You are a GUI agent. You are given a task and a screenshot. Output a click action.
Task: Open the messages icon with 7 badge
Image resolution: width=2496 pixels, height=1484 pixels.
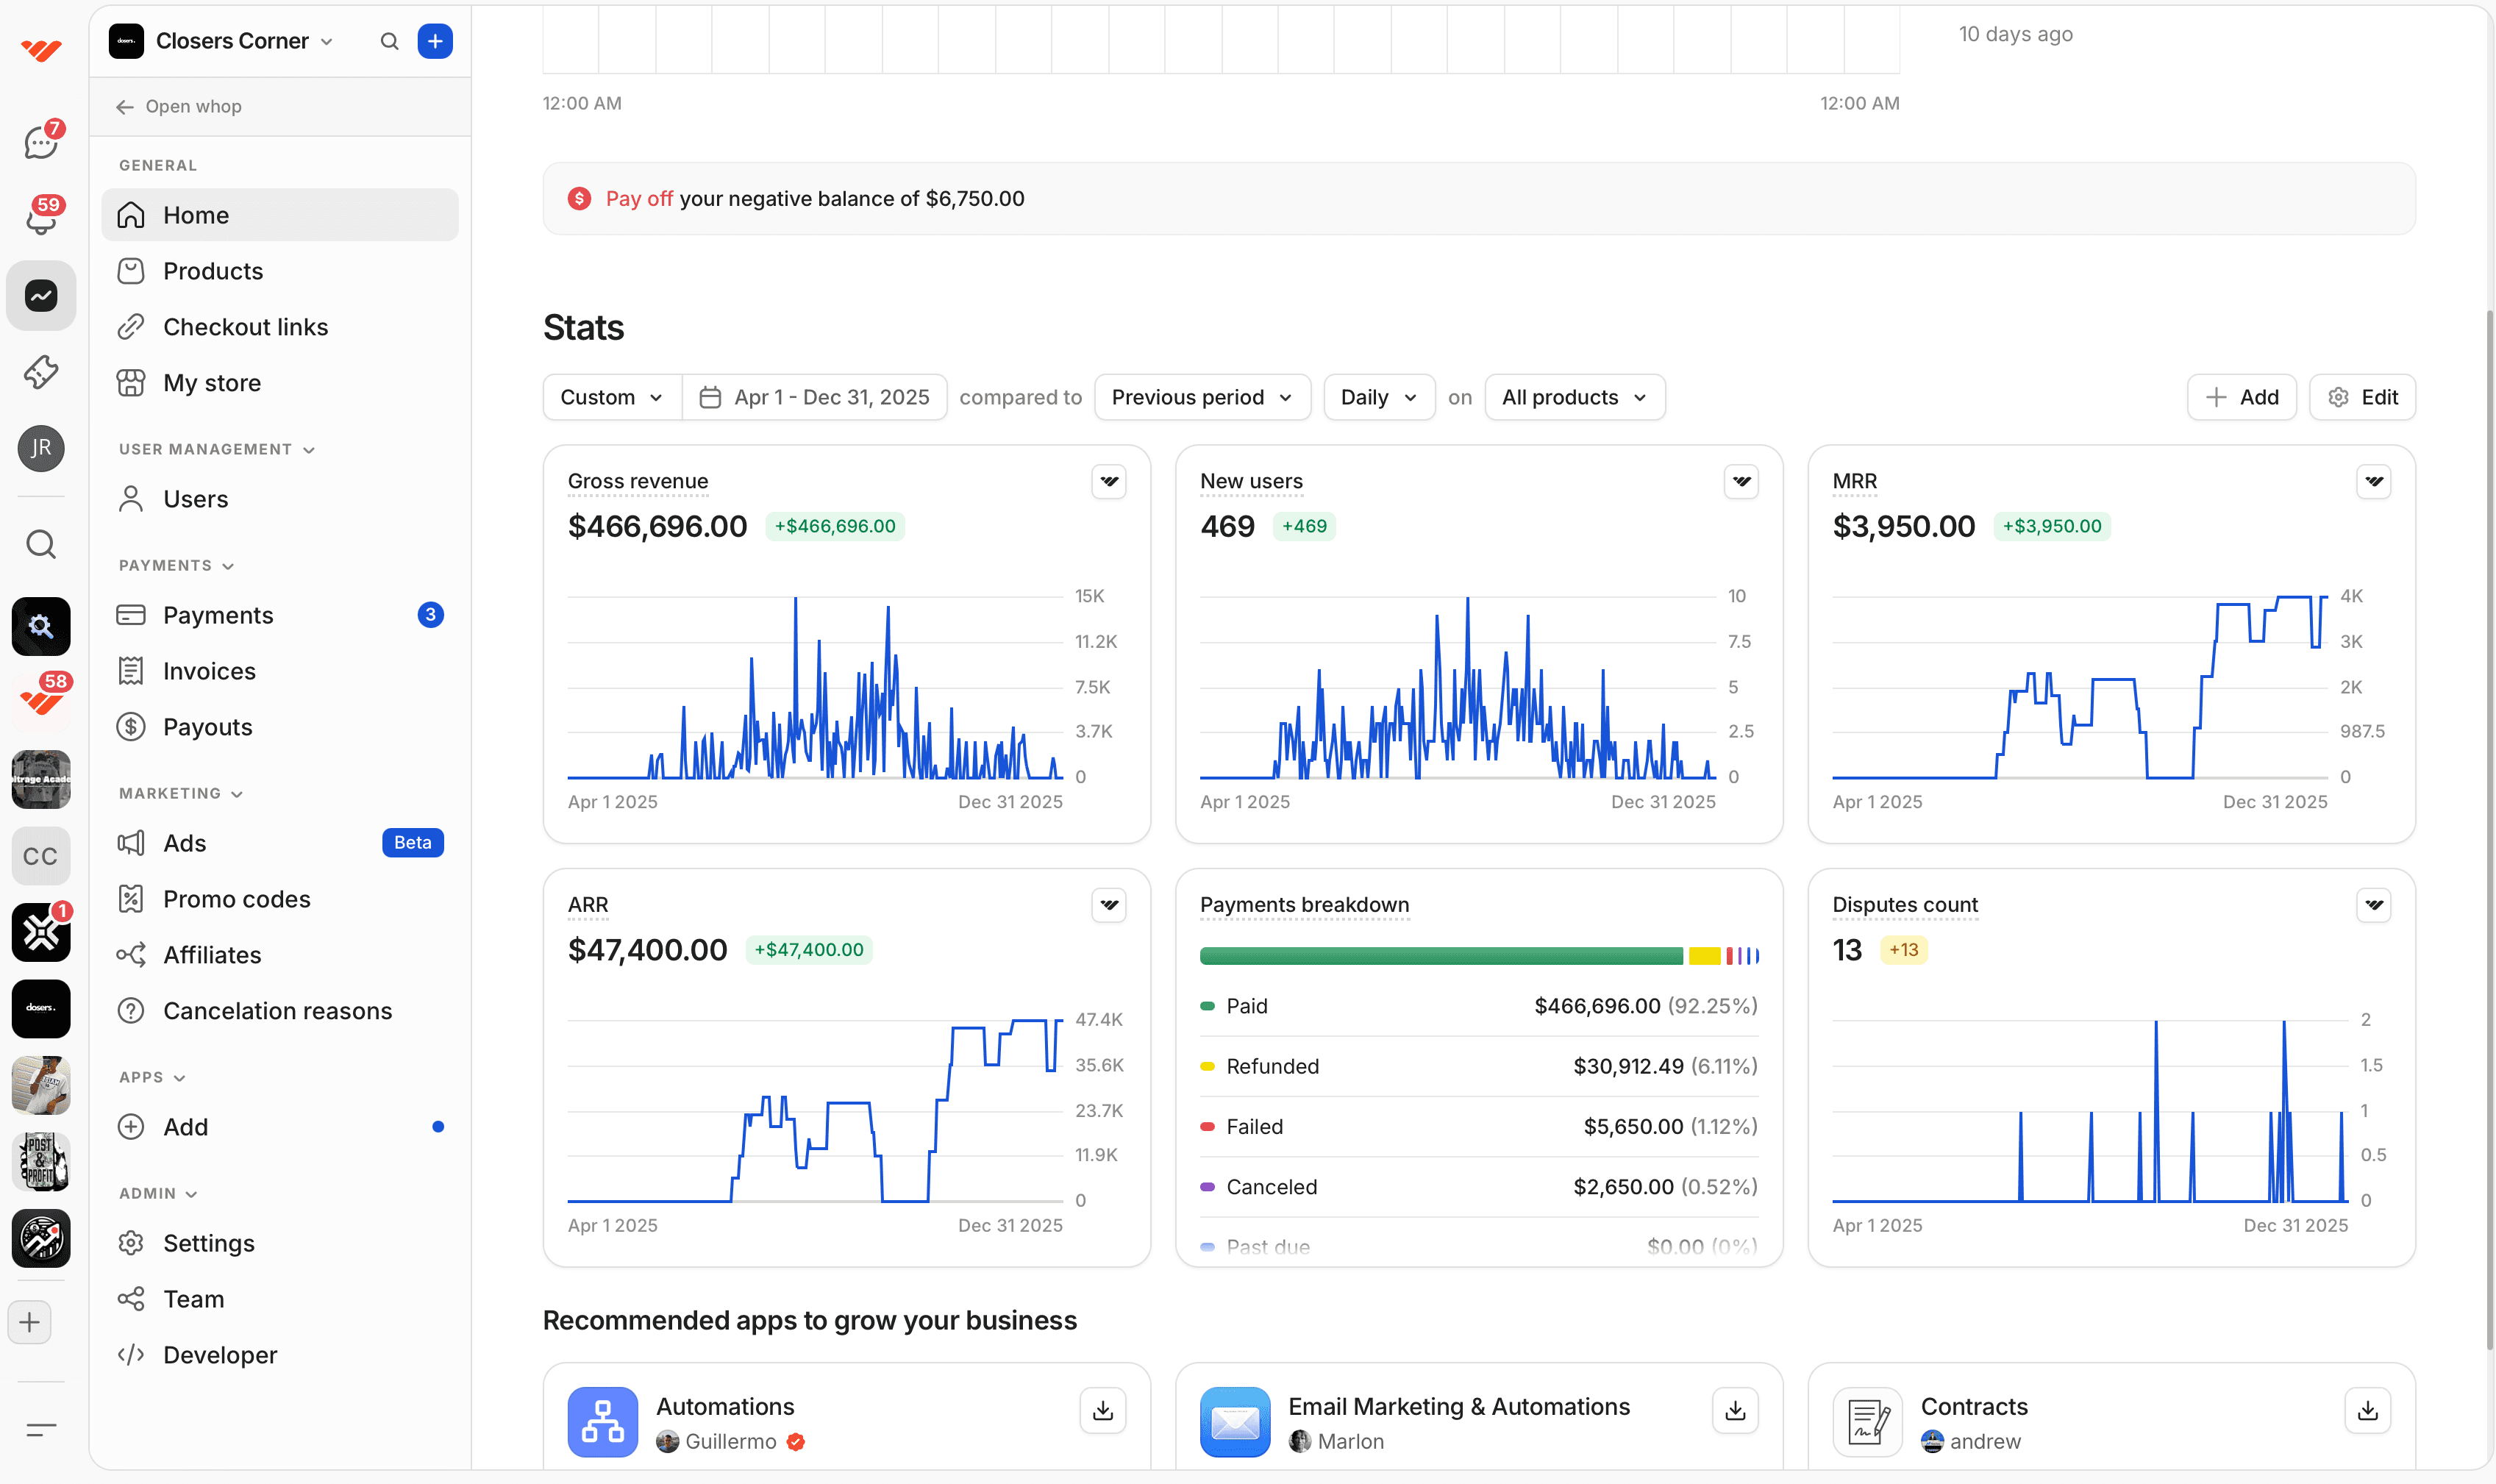(41, 141)
